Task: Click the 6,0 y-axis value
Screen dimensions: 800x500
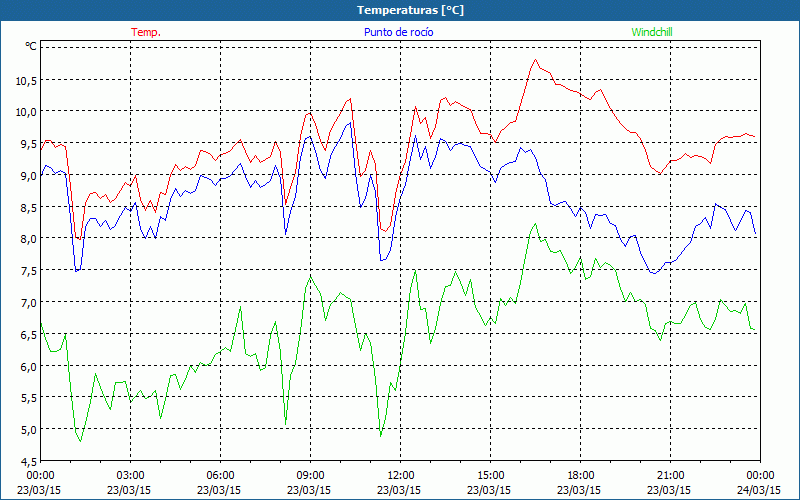Action: coord(28,366)
